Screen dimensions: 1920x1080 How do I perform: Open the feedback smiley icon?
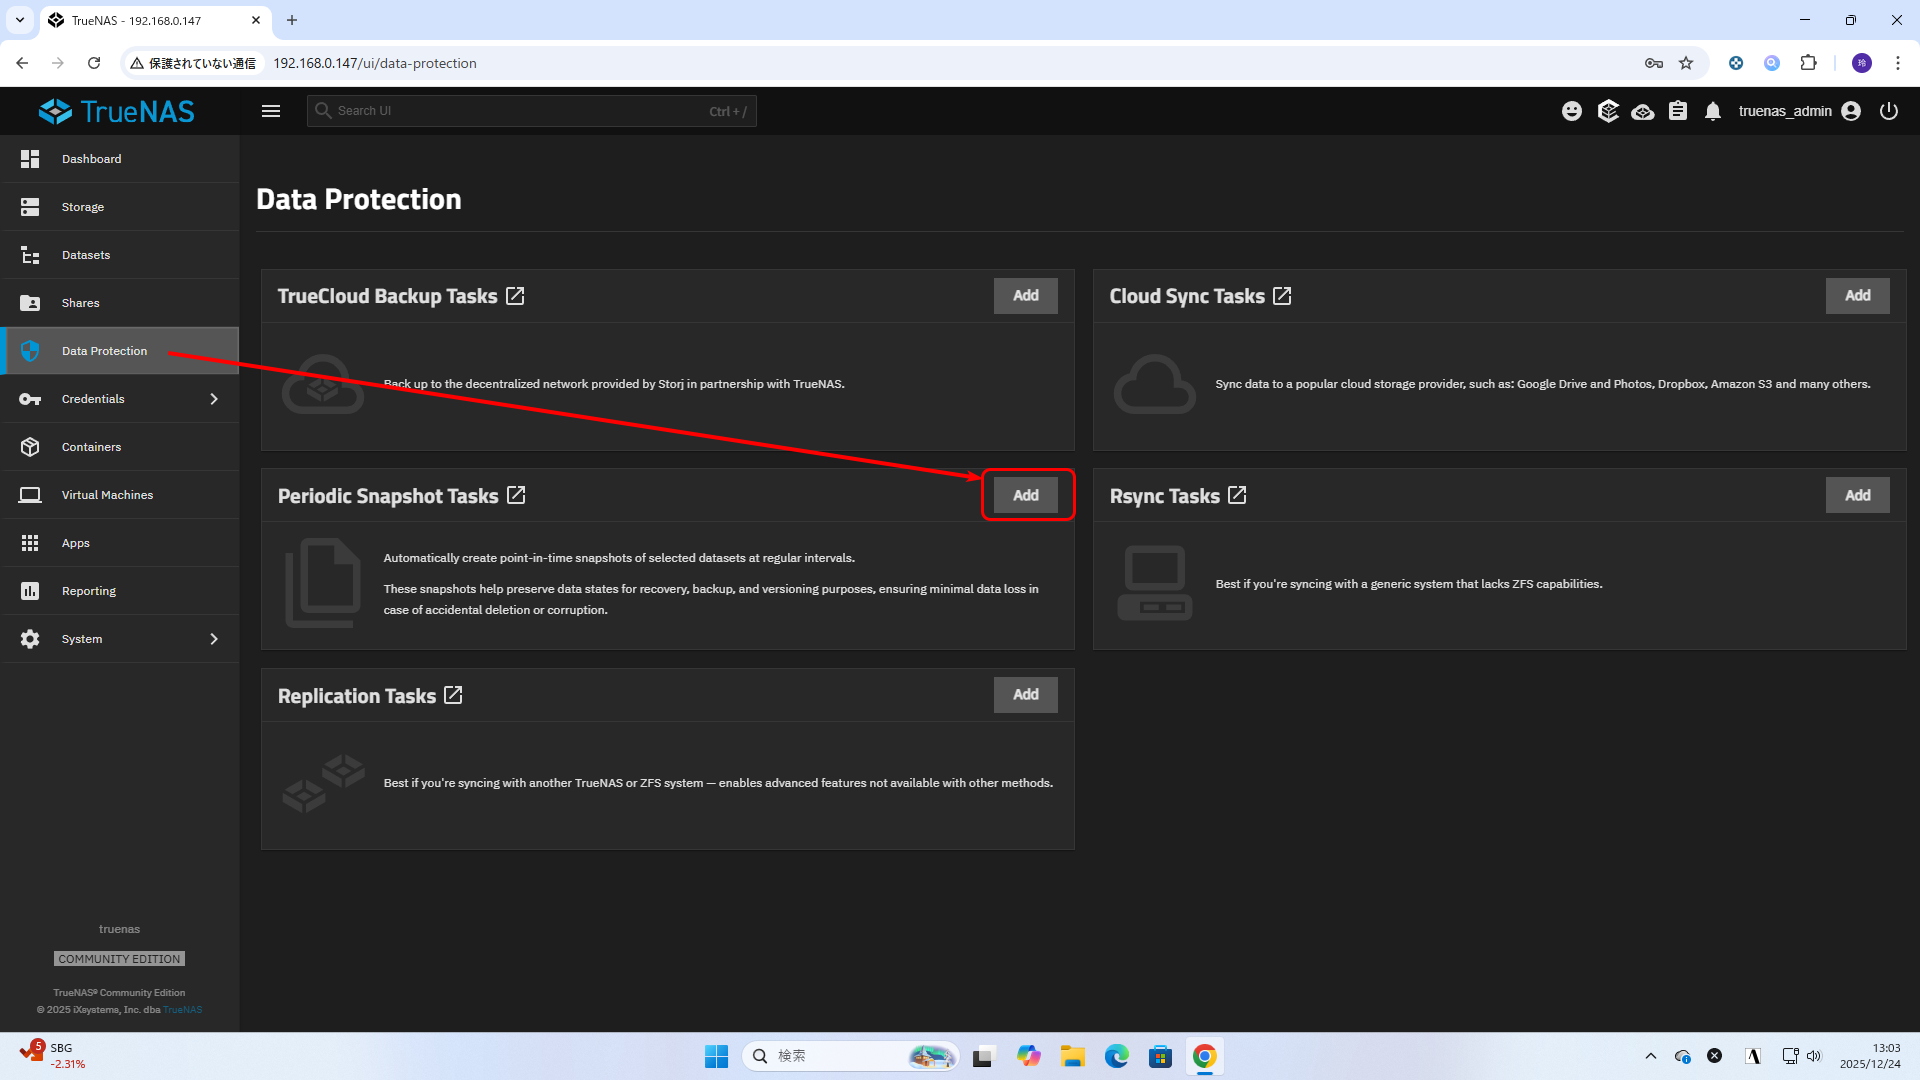[1572, 111]
